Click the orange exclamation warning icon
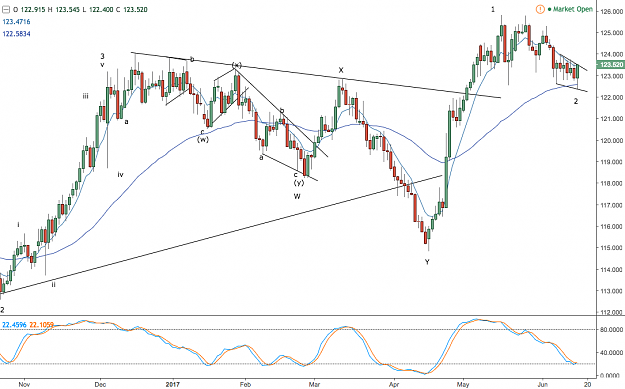The height and width of the screenshot is (389, 625). point(540,9)
